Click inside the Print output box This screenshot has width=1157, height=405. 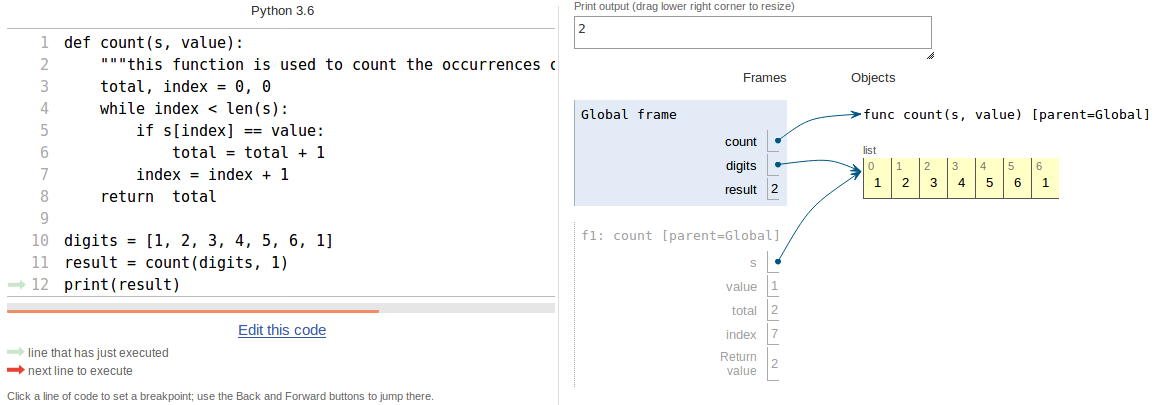[x=753, y=32]
